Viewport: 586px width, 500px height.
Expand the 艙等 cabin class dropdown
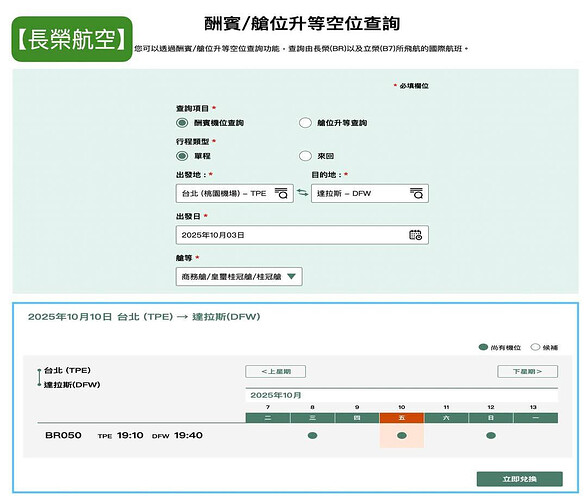[239, 277]
